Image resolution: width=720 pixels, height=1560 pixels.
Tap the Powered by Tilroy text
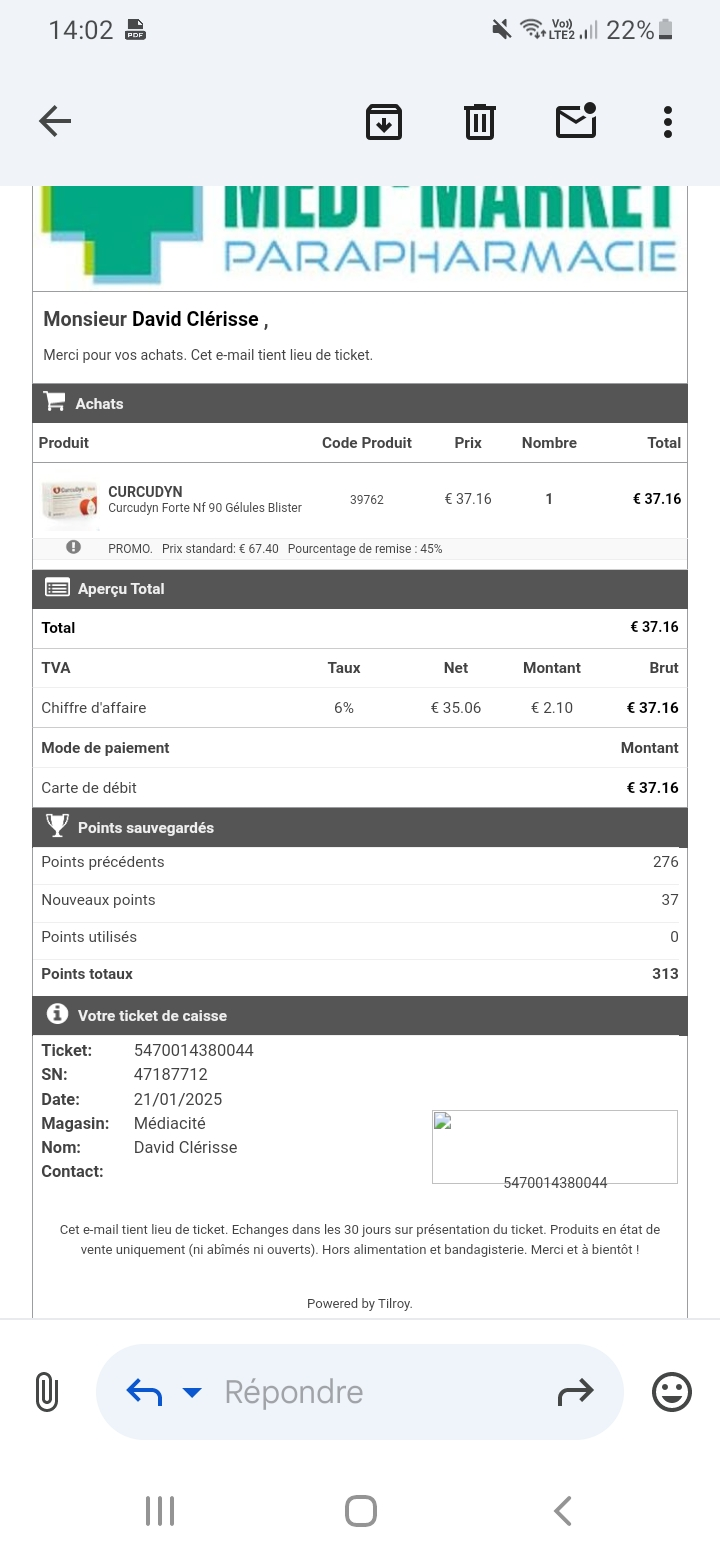click(x=360, y=1303)
